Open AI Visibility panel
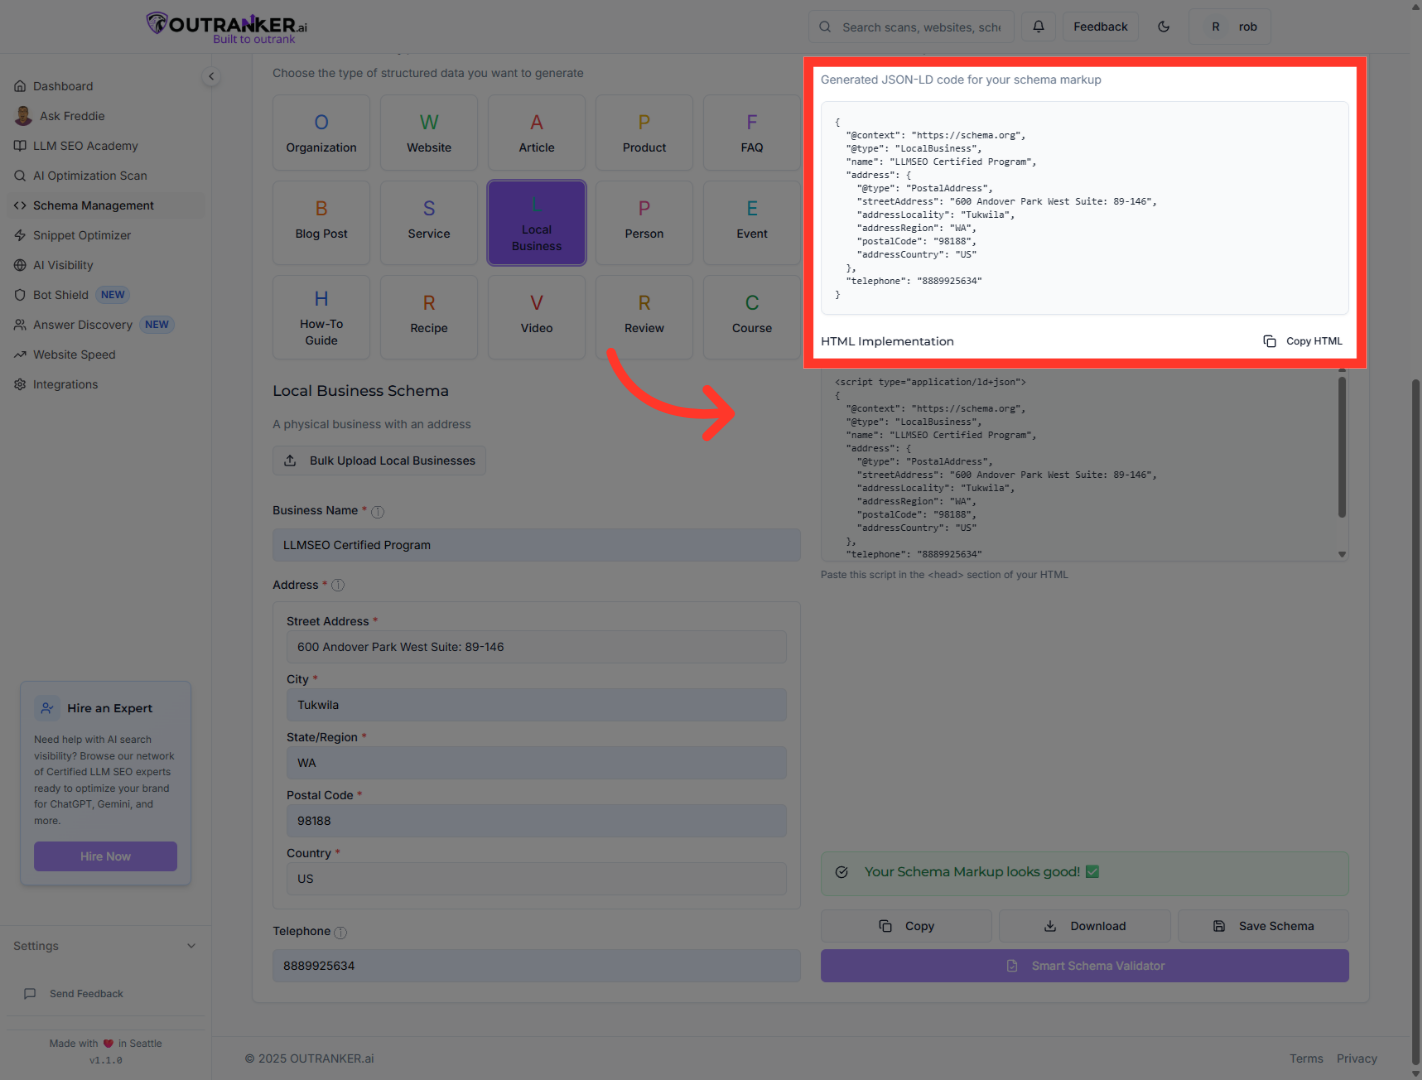The image size is (1422, 1080). coord(64,265)
